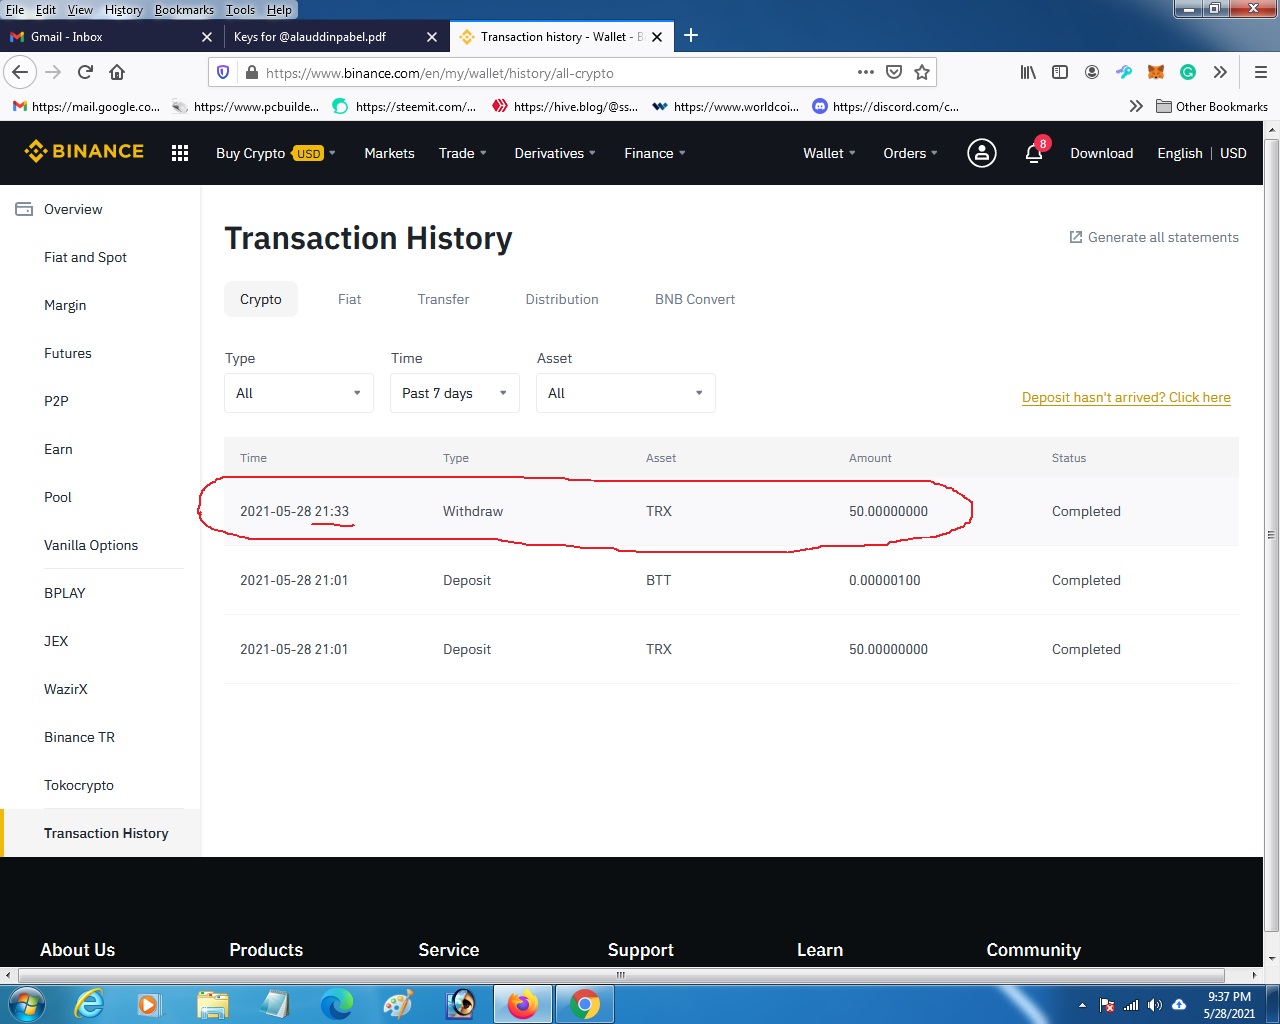Viewport: 1280px width, 1024px height.
Task: Click the BTT asset cell in deposit row
Action: click(659, 580)
